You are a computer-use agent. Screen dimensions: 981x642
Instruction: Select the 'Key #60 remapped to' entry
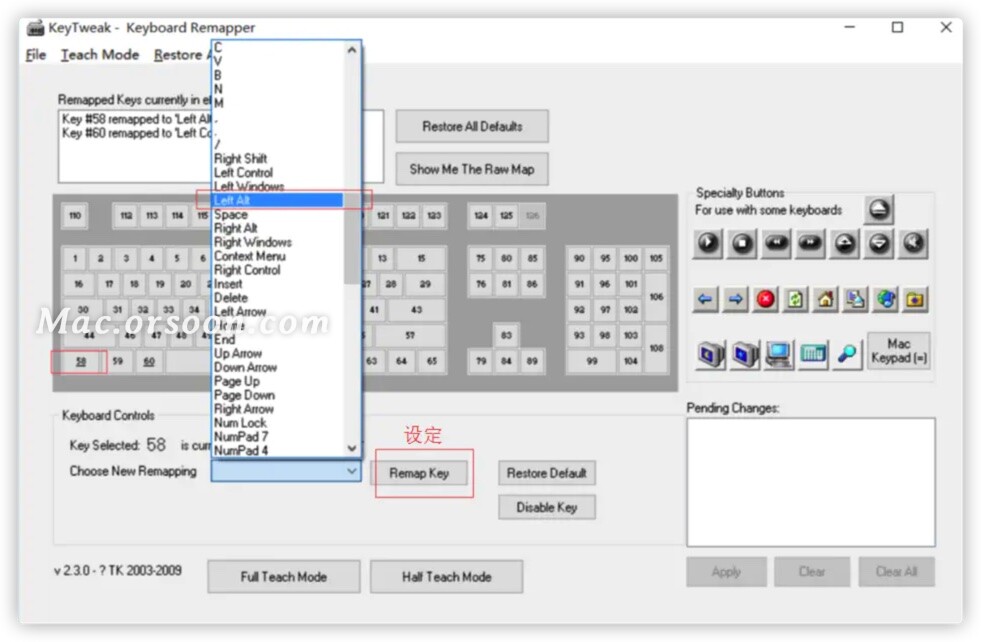(136, 133)
